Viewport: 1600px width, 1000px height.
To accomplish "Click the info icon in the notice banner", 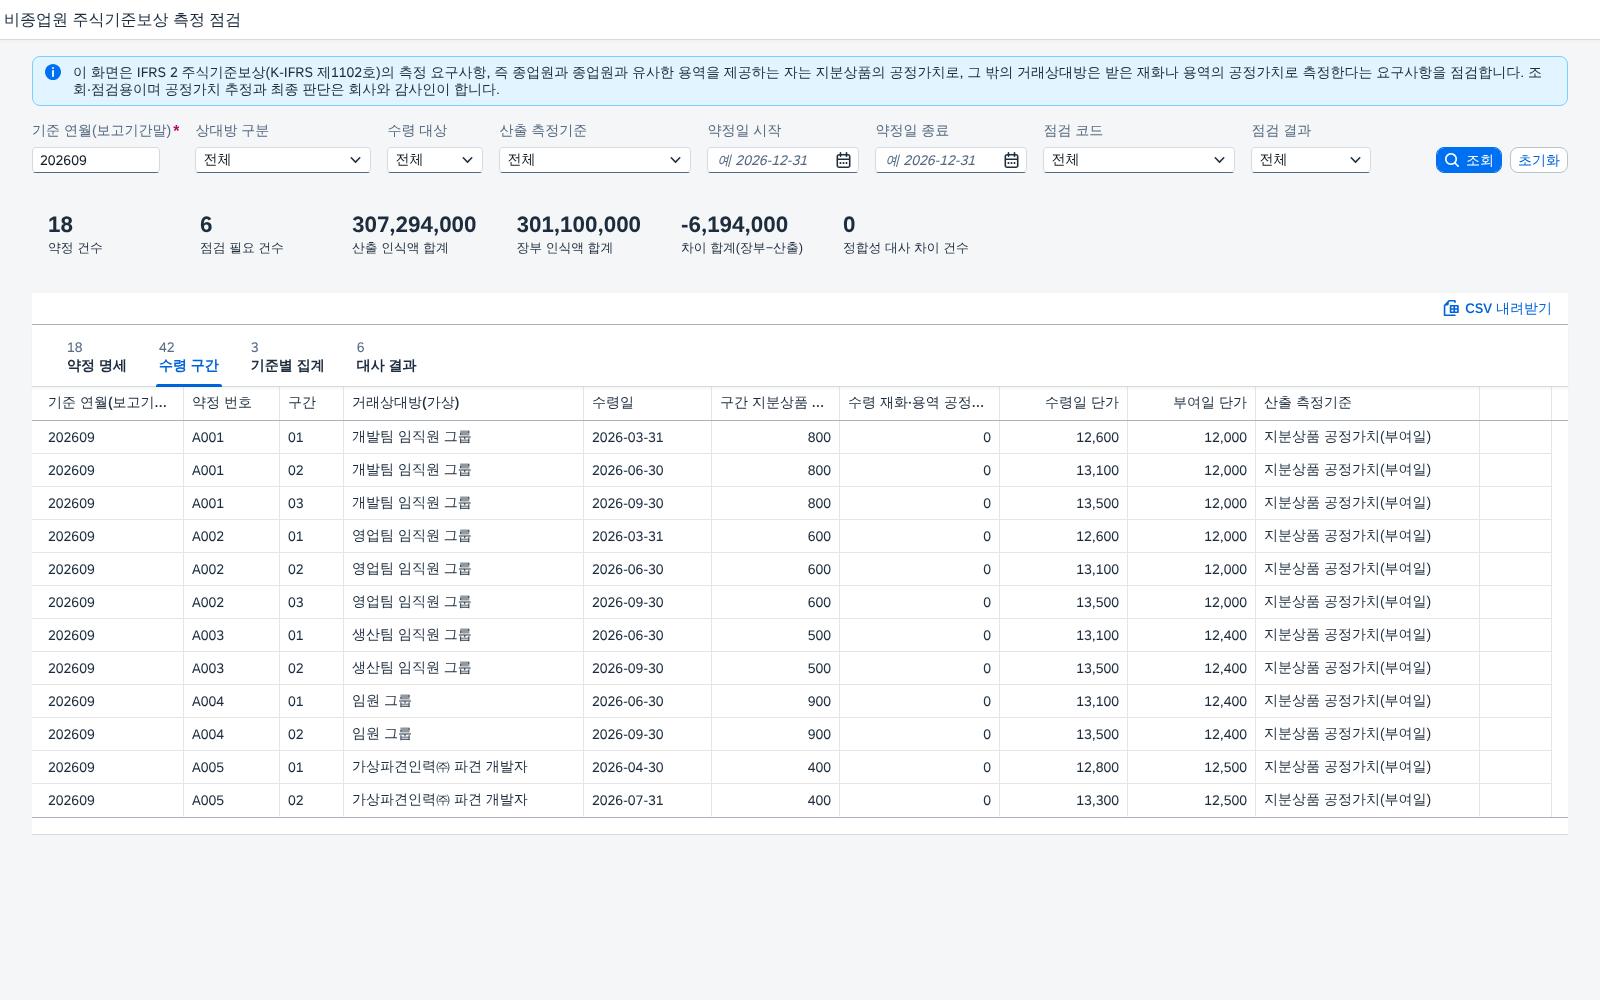I will pyautogui.click(x=53, y=72).
